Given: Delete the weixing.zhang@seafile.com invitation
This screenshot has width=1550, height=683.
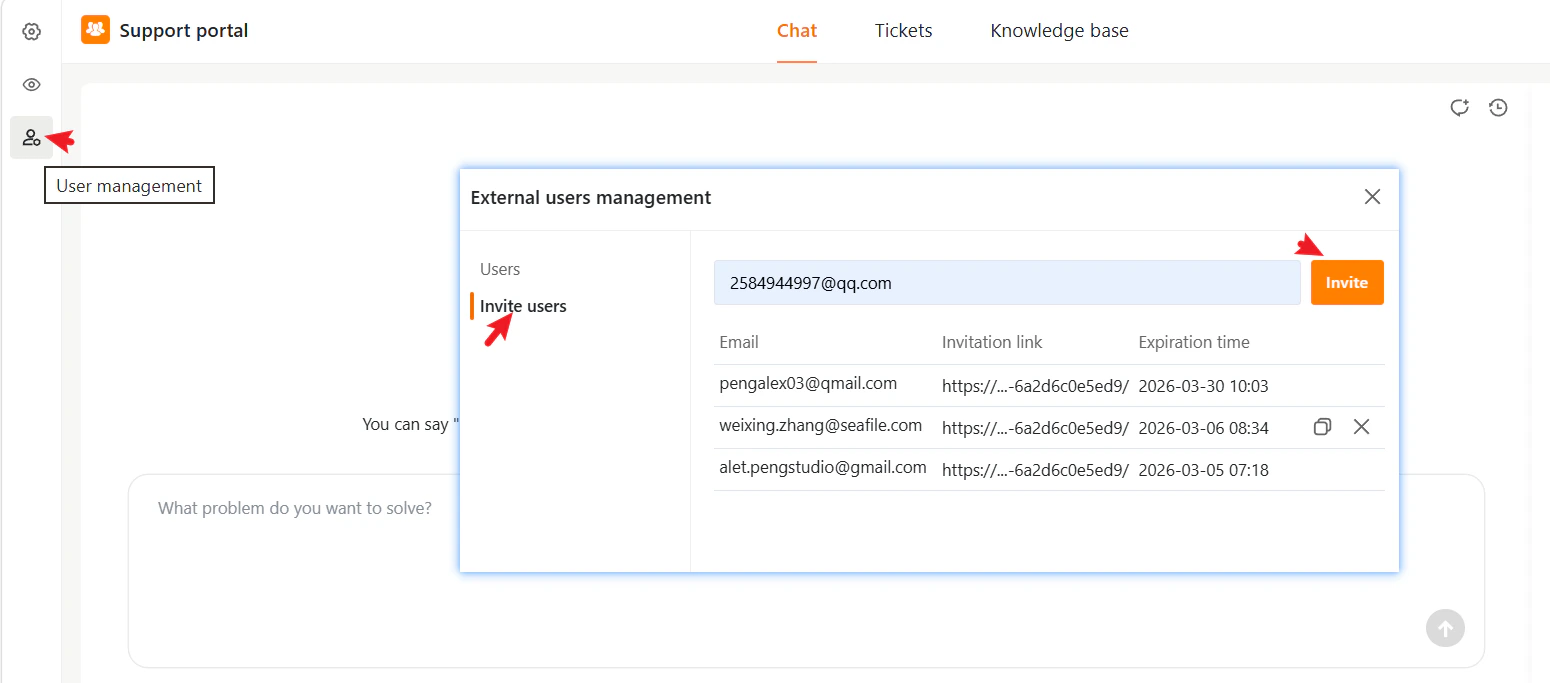Looking at the screenshot, I should (1361, 427).
